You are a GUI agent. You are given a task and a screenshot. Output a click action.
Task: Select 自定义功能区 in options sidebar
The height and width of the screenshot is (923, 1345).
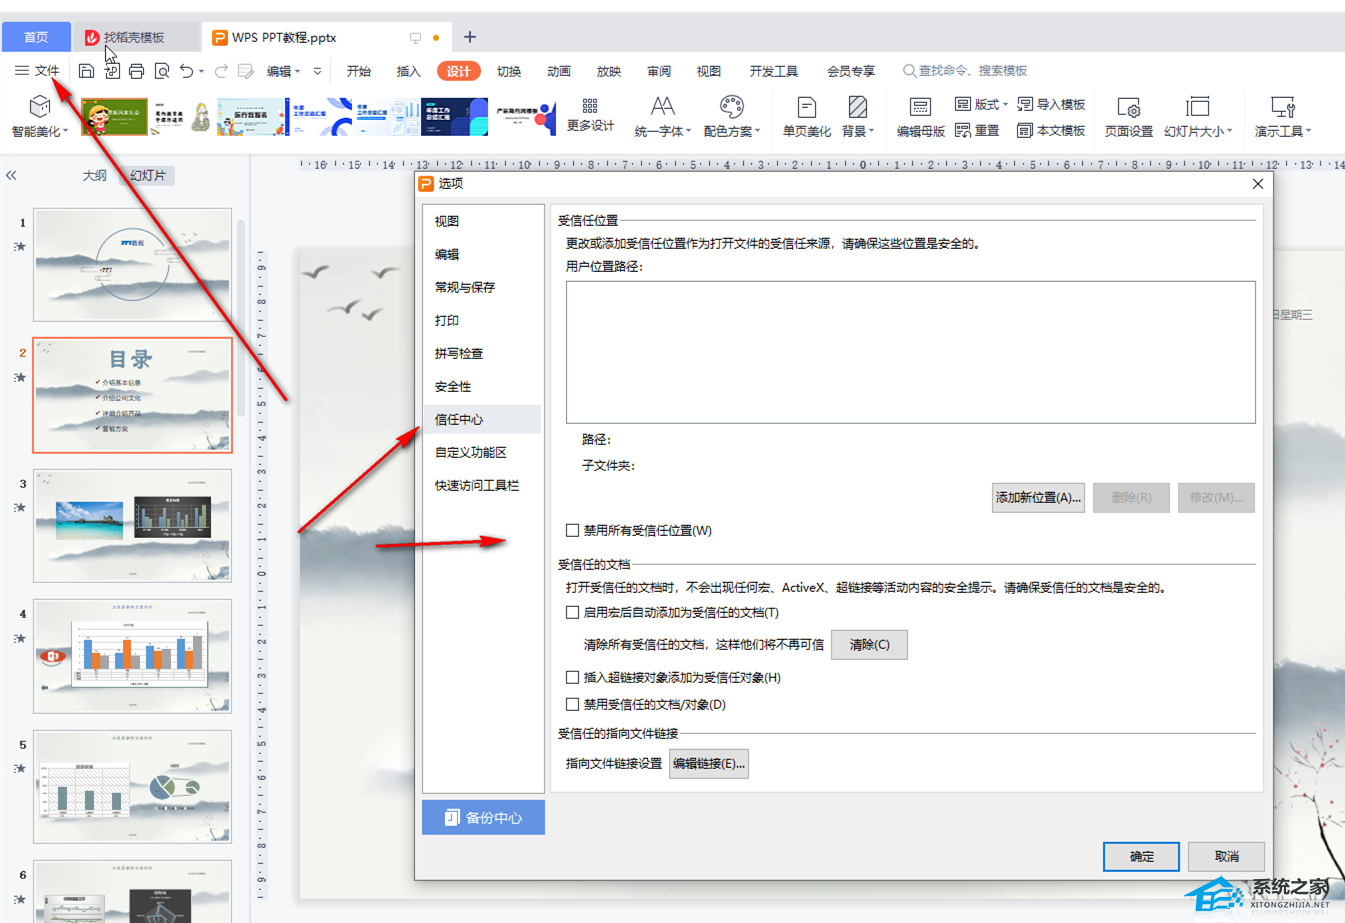coord(482,453)
